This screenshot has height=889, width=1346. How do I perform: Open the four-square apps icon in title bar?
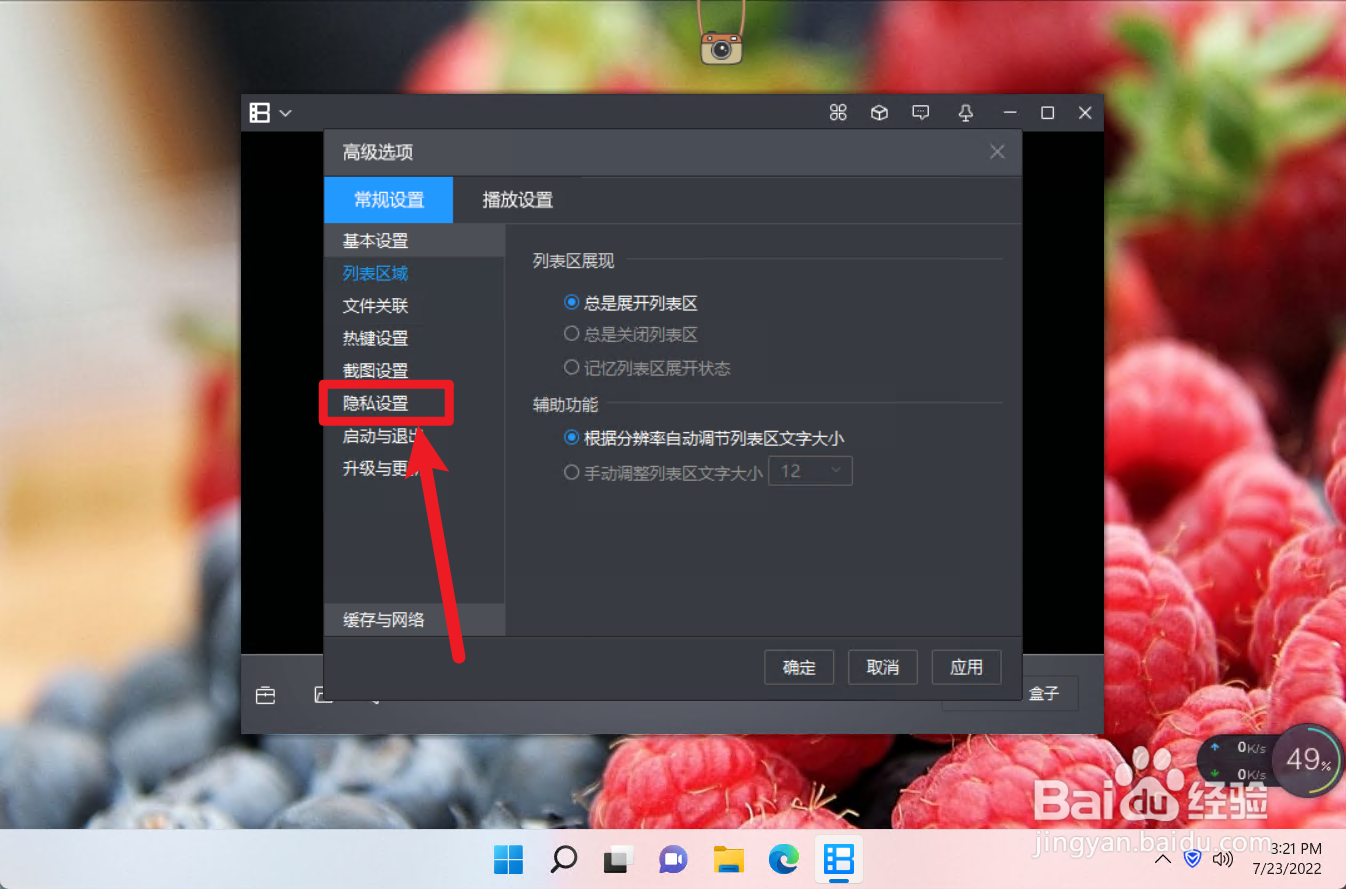(838, 113)
